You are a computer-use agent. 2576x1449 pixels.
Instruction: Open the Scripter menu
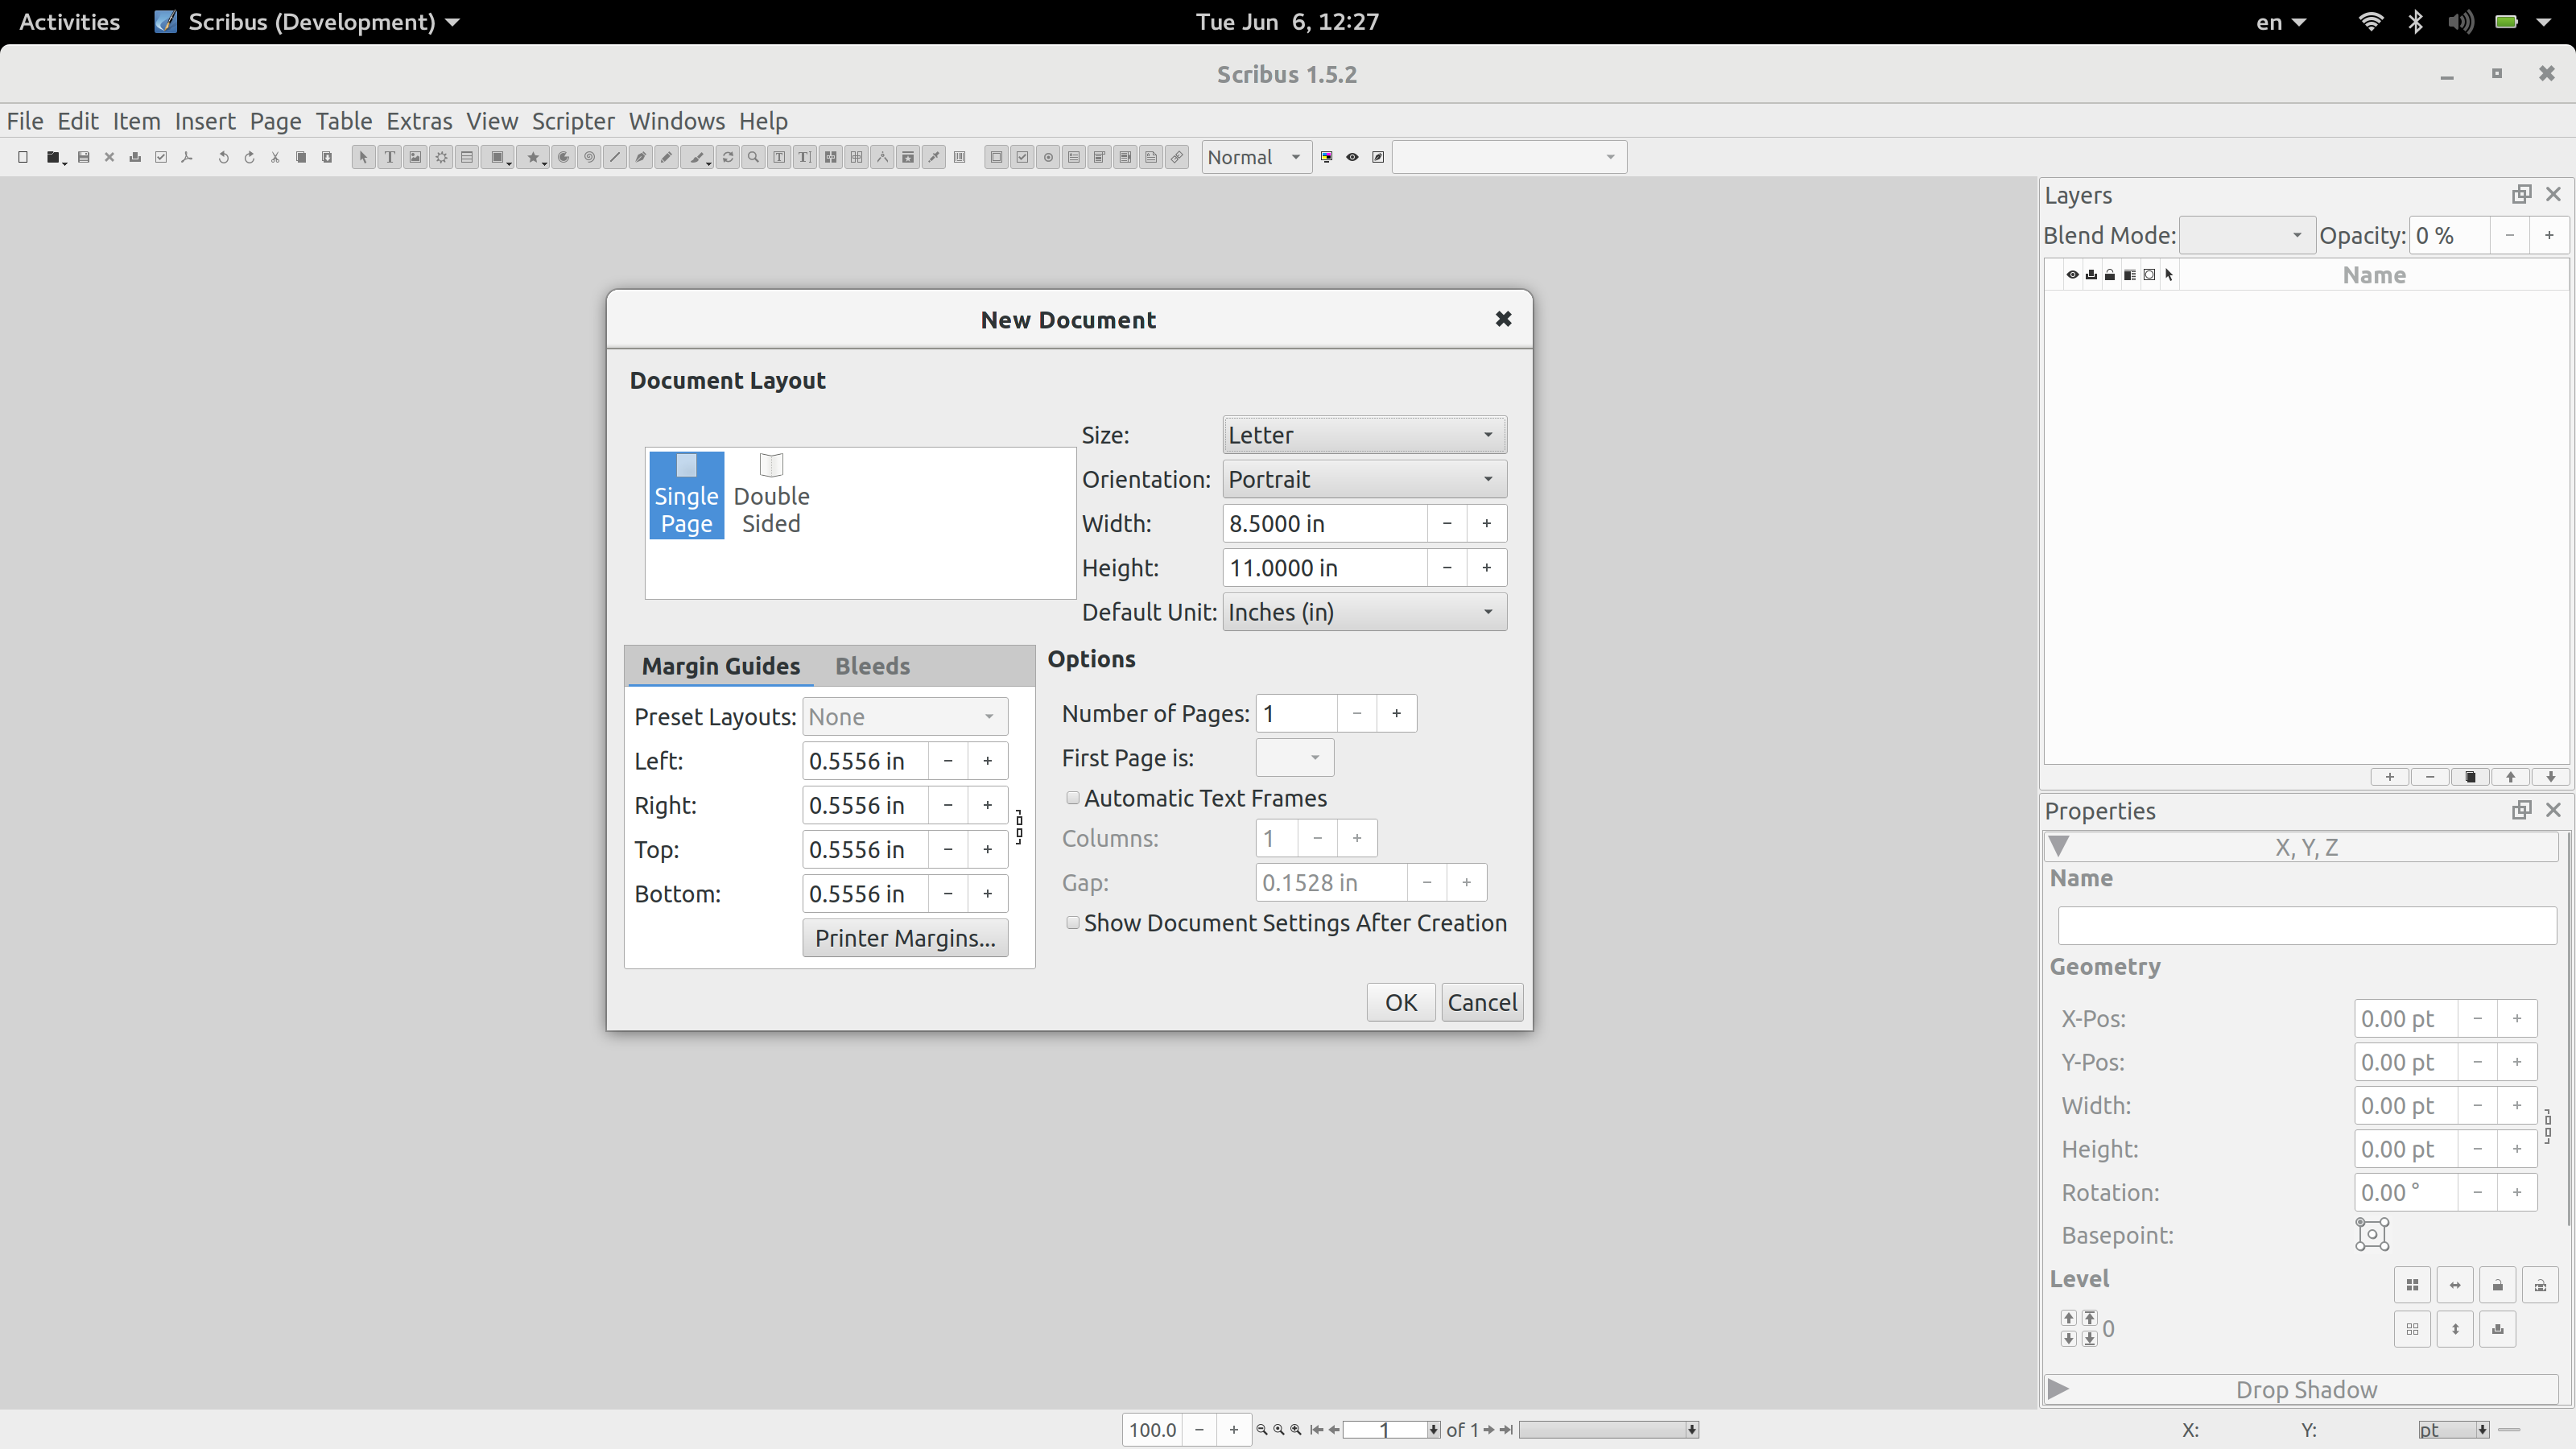click(572, 121)
